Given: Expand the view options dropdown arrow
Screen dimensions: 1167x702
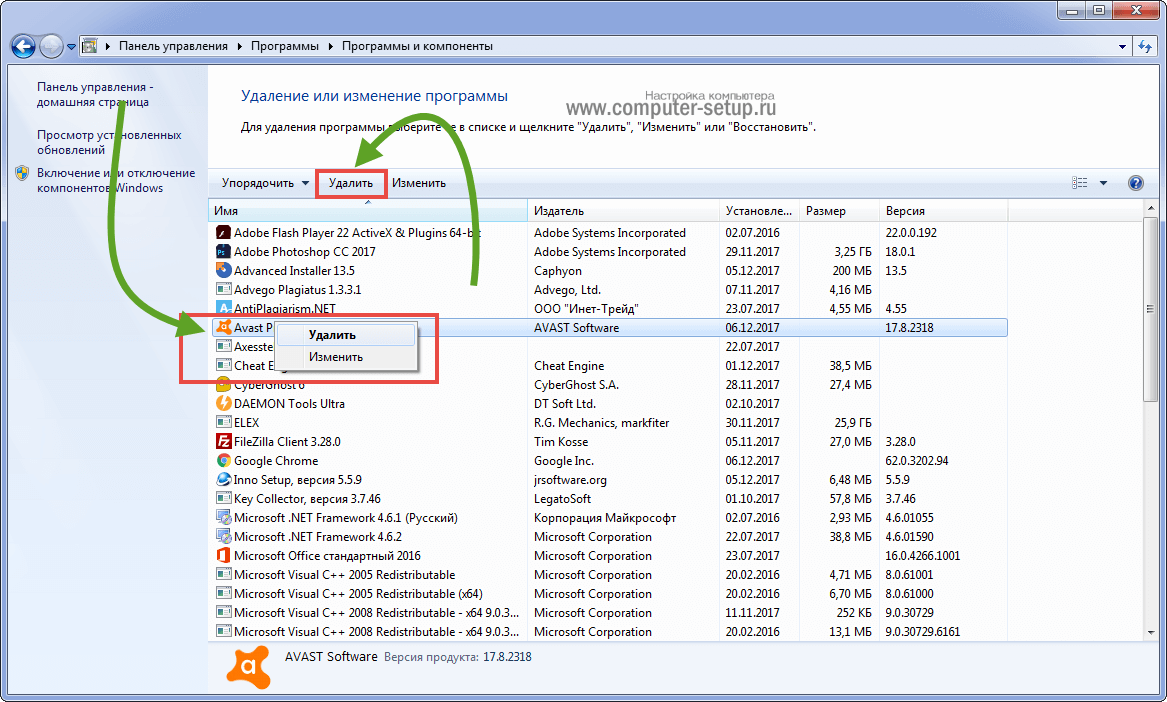Looking at the screenshot, I should point(1103,183).
